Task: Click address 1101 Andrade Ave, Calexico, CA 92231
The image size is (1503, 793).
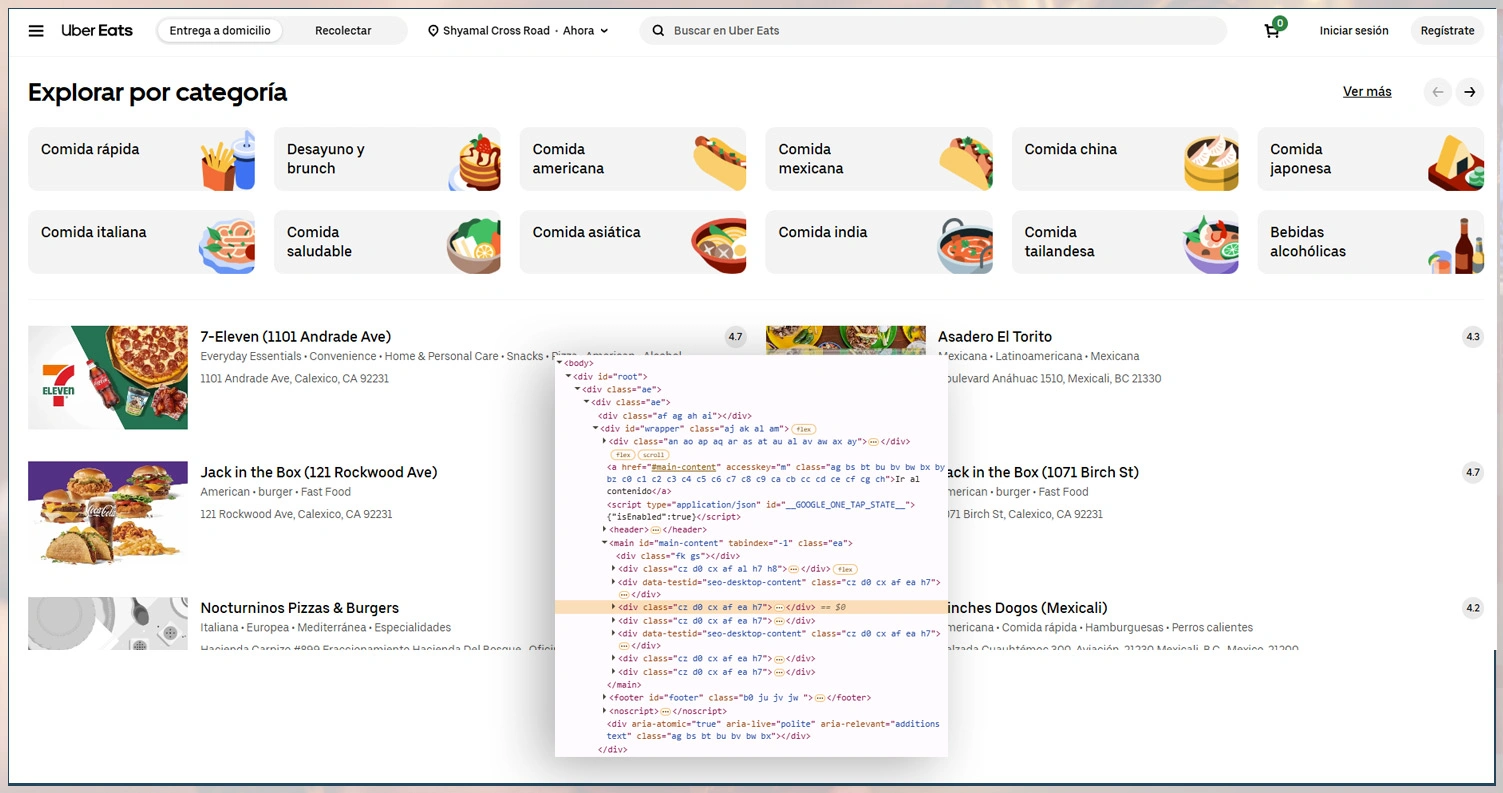Action: click(x=295, y=379)
